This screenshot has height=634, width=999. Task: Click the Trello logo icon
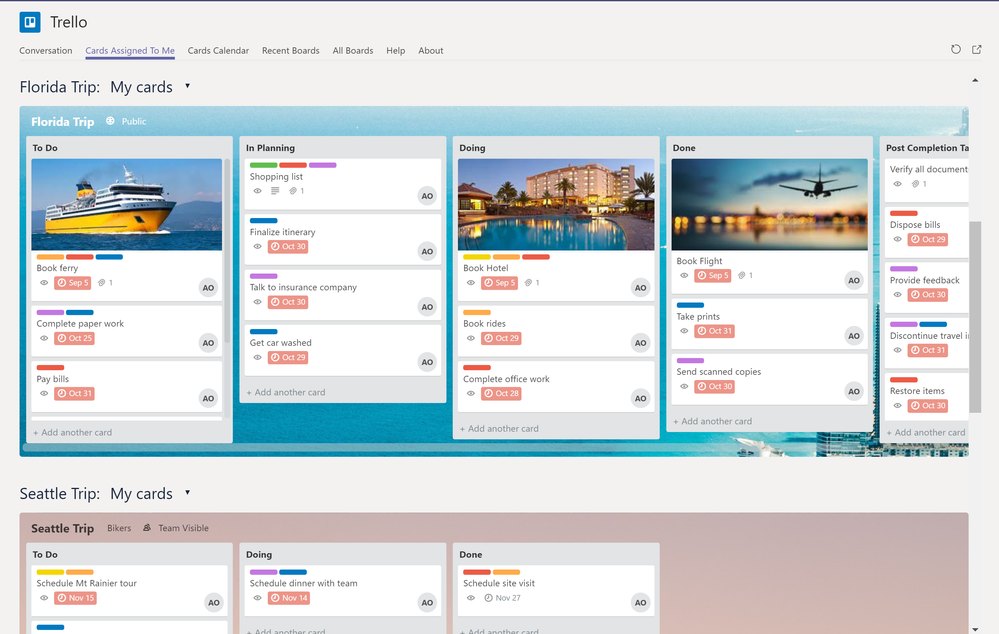[x=30, y=22]
